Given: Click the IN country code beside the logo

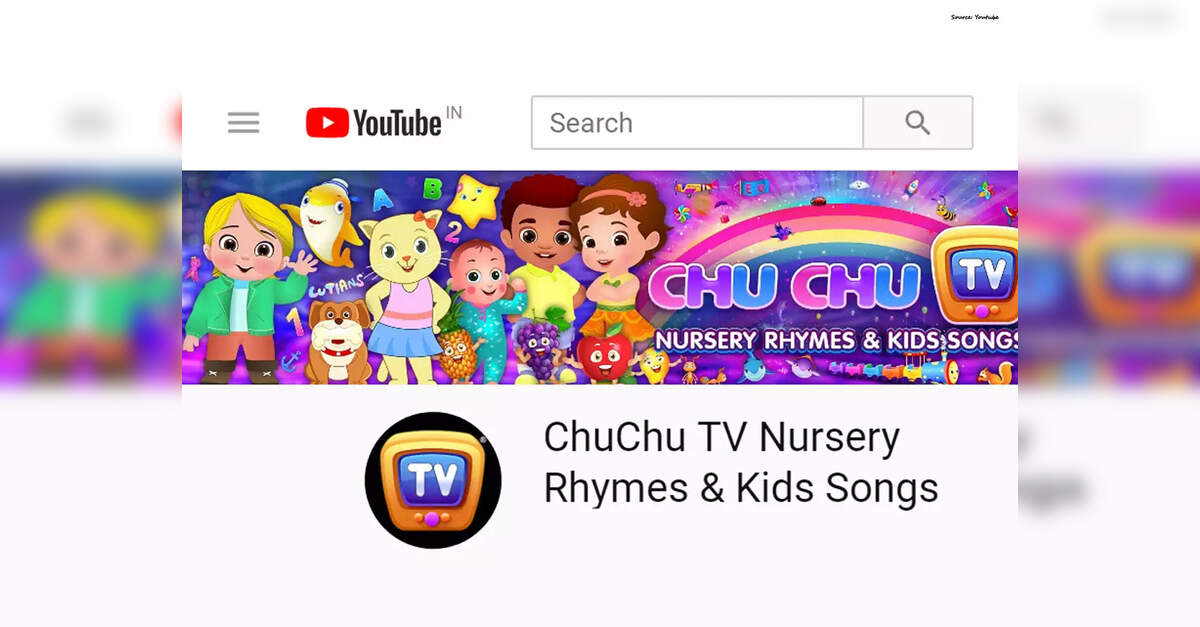Looking at the screenshot, I should [x=454, y=112].
